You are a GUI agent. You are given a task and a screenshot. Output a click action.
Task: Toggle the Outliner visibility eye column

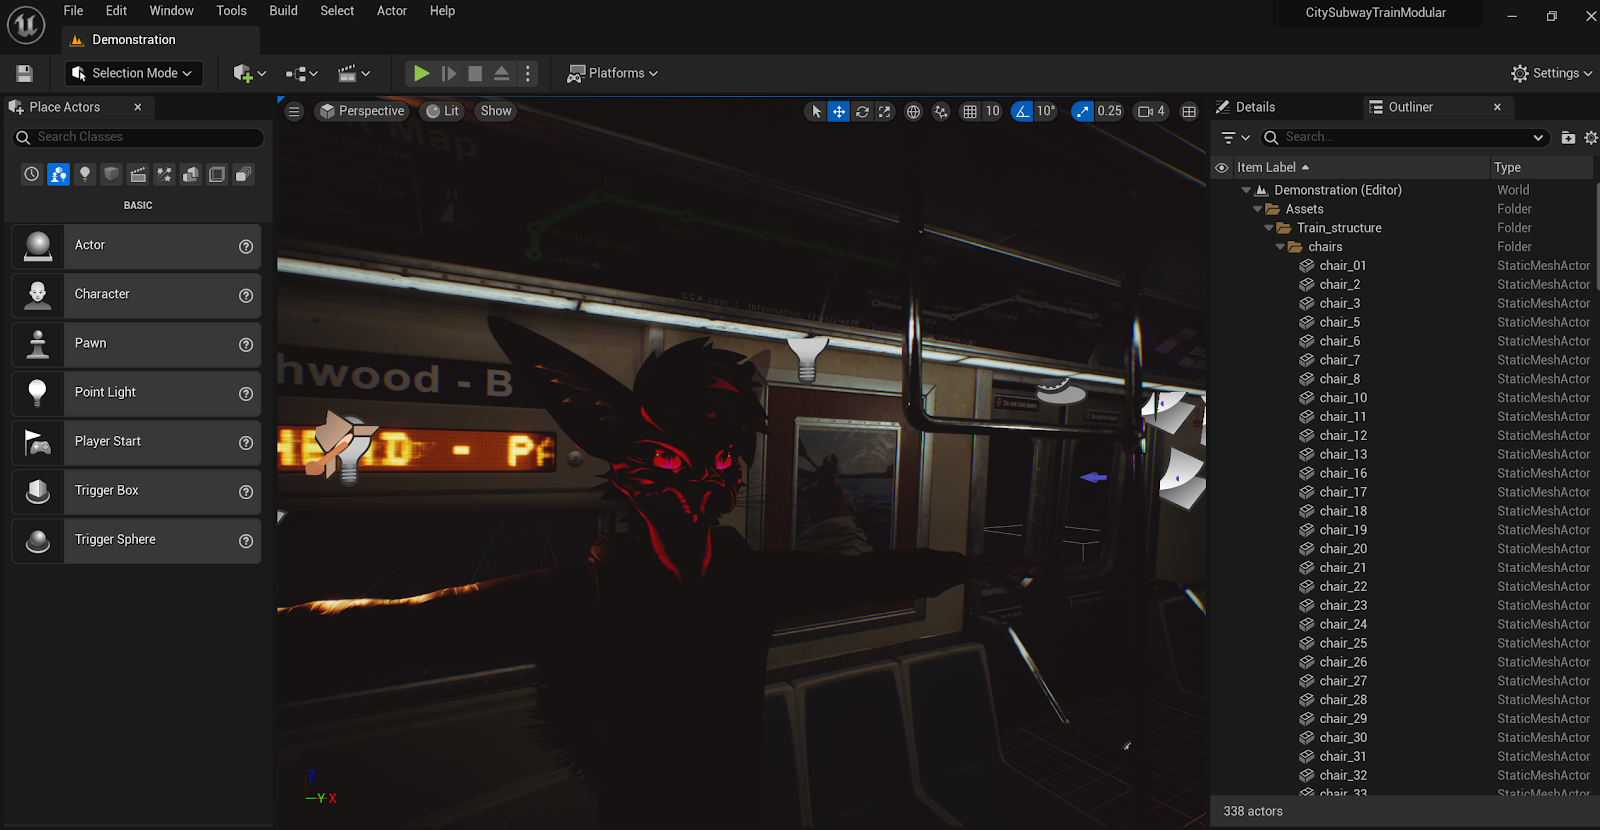point(1222,168)
